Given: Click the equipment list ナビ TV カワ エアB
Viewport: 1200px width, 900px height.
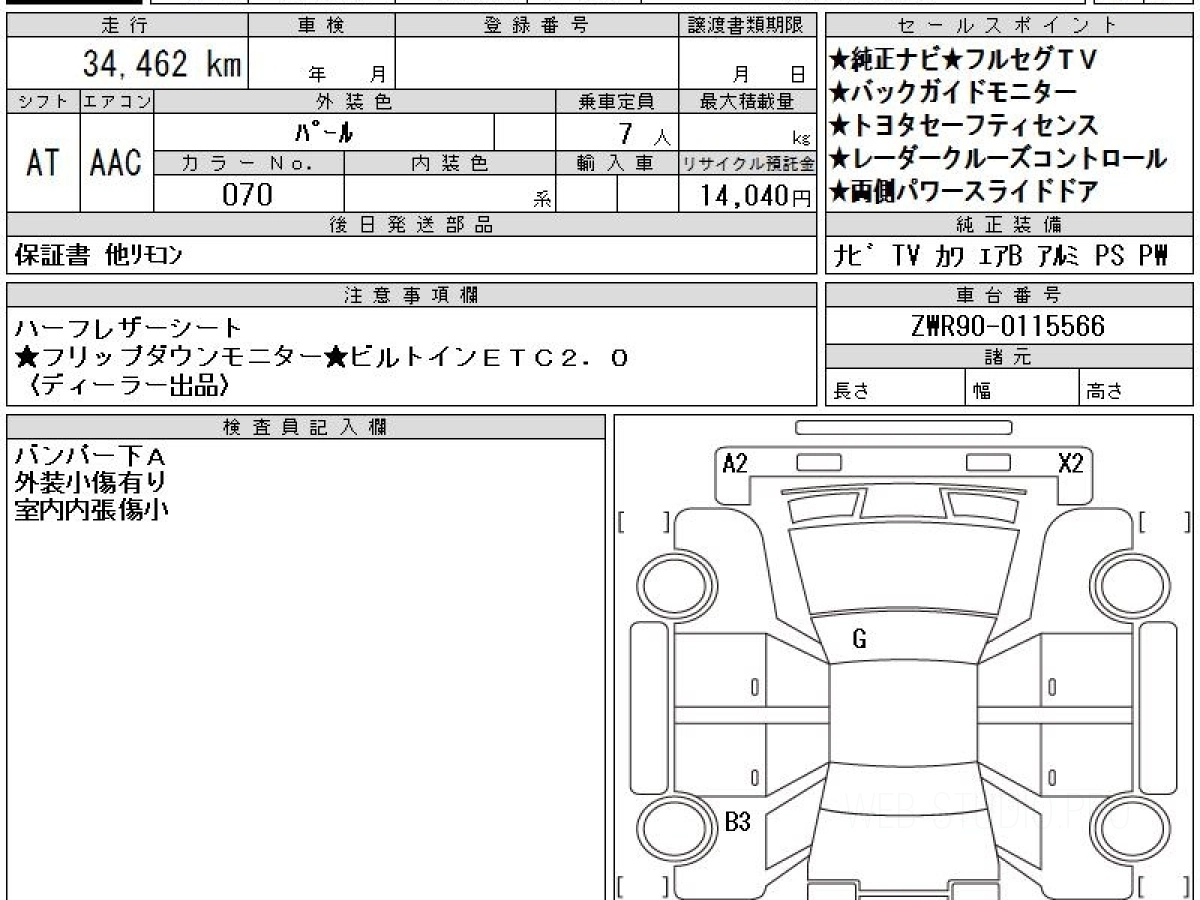Looking at the screenshot, I should 1001,256.
